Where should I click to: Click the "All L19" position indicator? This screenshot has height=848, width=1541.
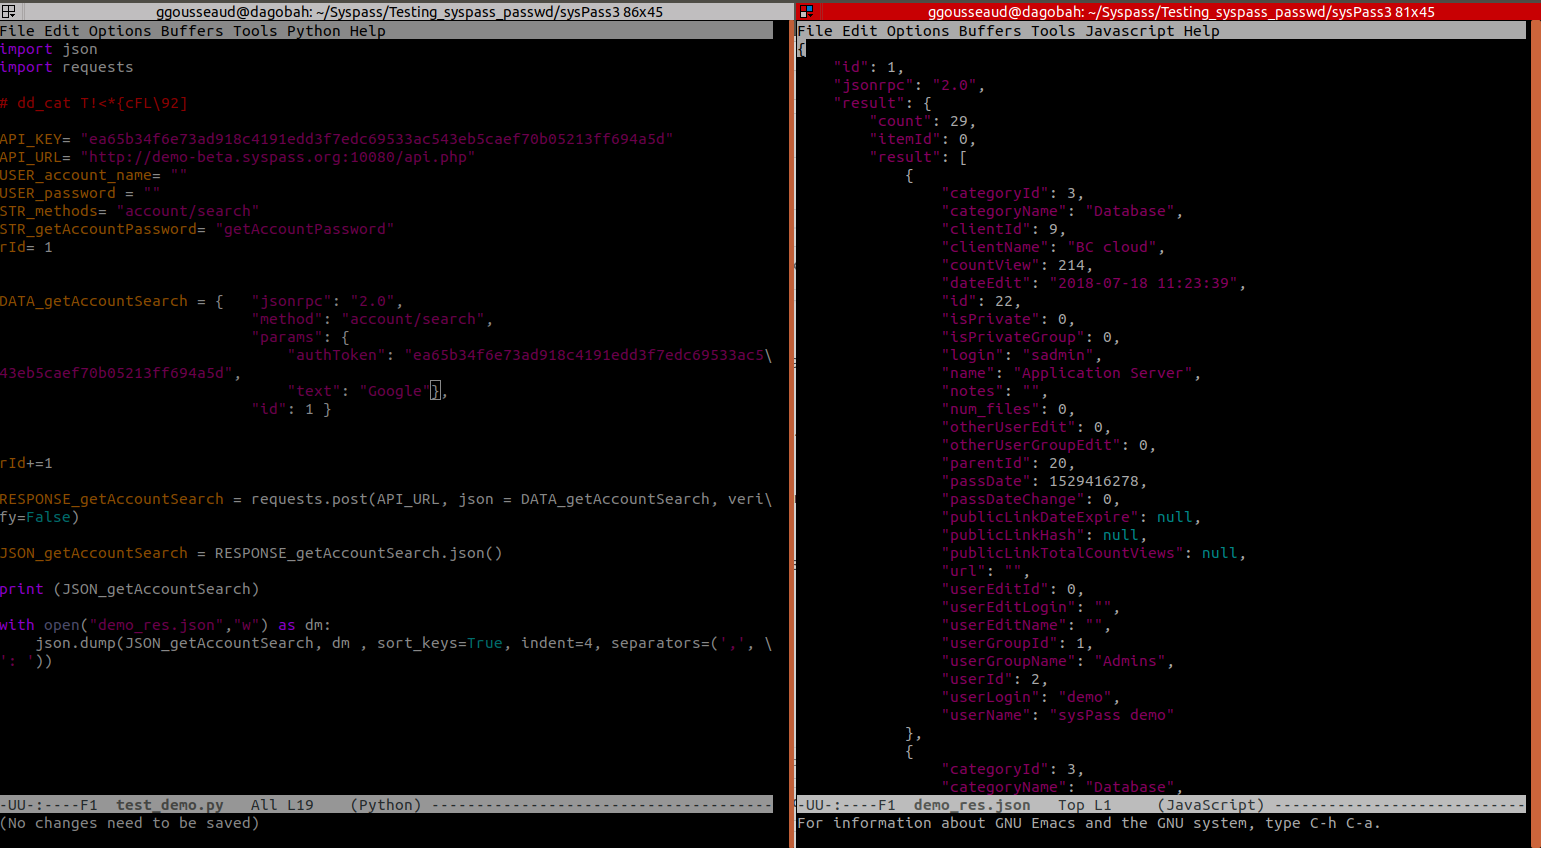[x=282, y=805]
